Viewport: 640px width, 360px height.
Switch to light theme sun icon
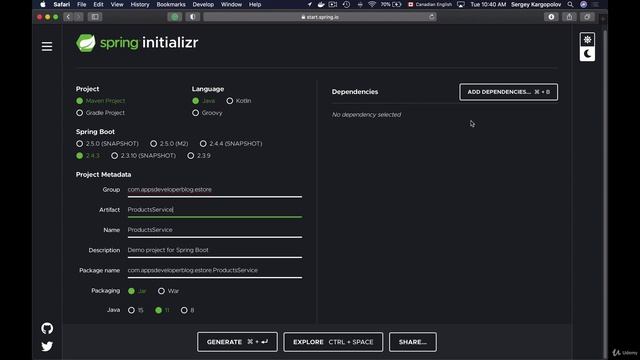587,40
